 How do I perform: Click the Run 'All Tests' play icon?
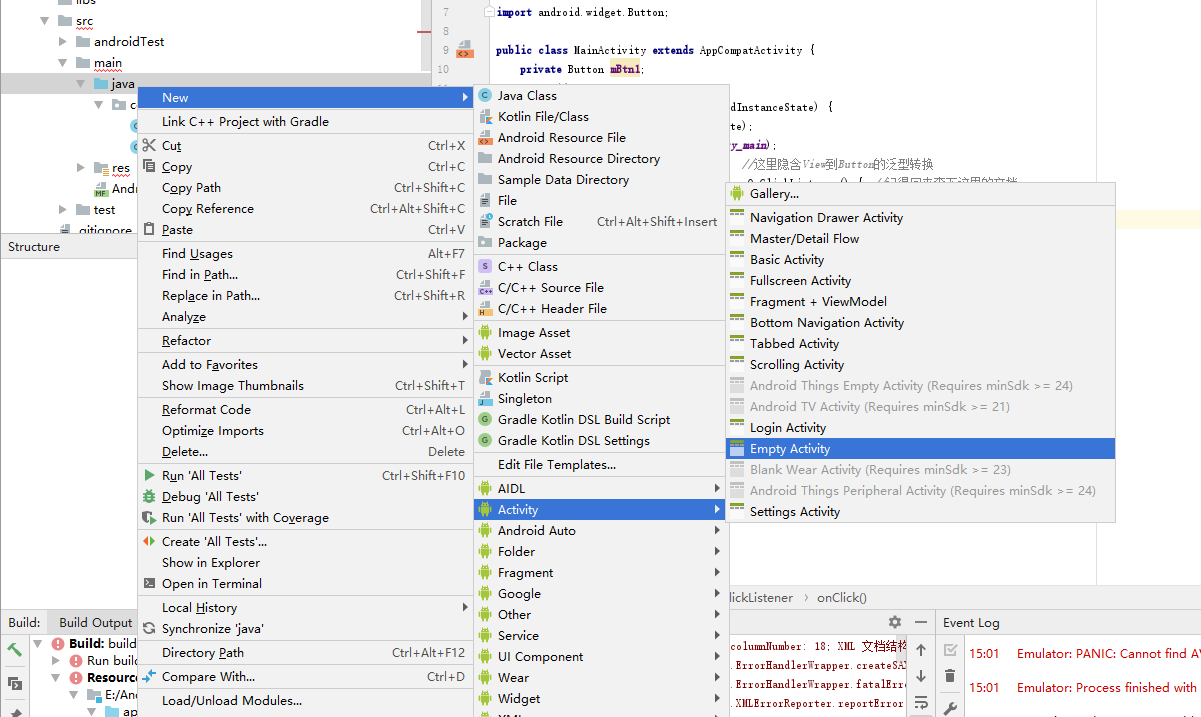pyautogui.click(x=149, y=476)
